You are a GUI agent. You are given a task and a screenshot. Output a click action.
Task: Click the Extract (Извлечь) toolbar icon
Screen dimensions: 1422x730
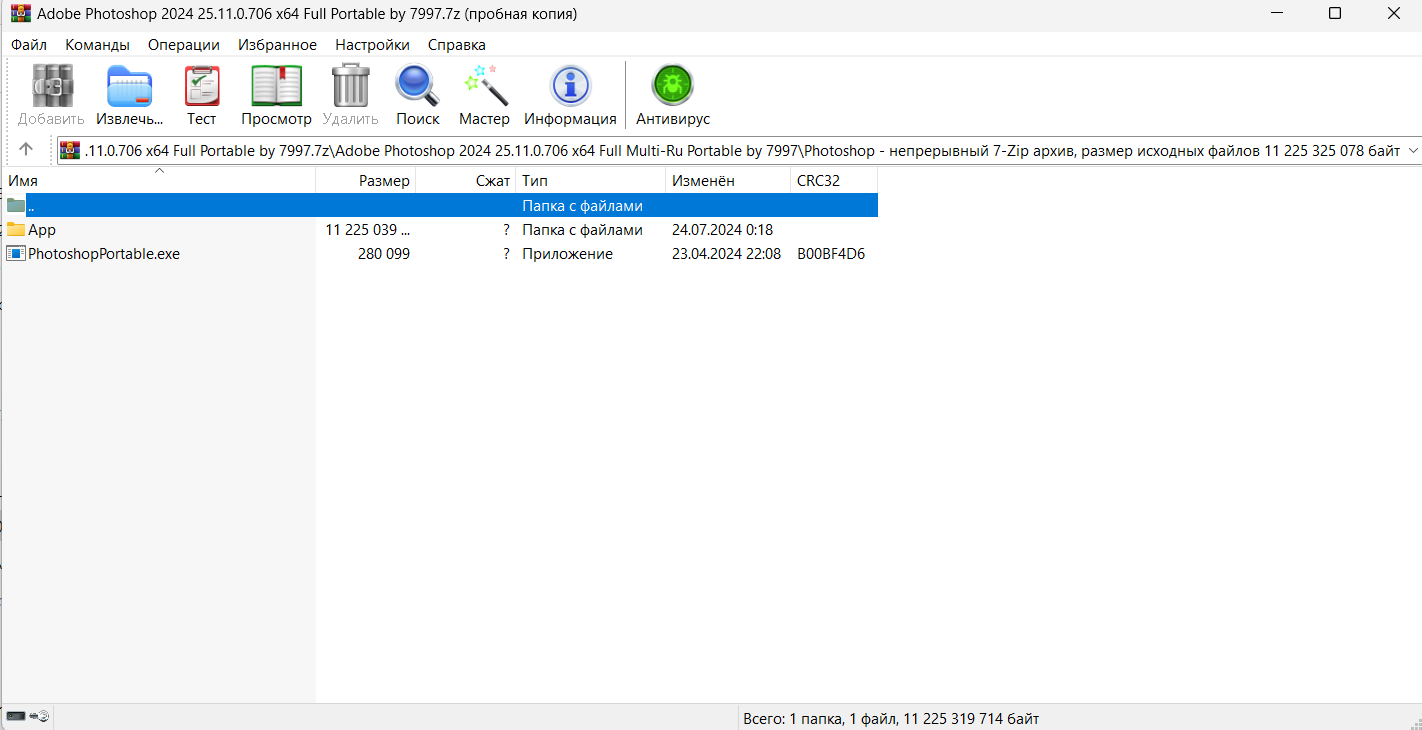130,86
